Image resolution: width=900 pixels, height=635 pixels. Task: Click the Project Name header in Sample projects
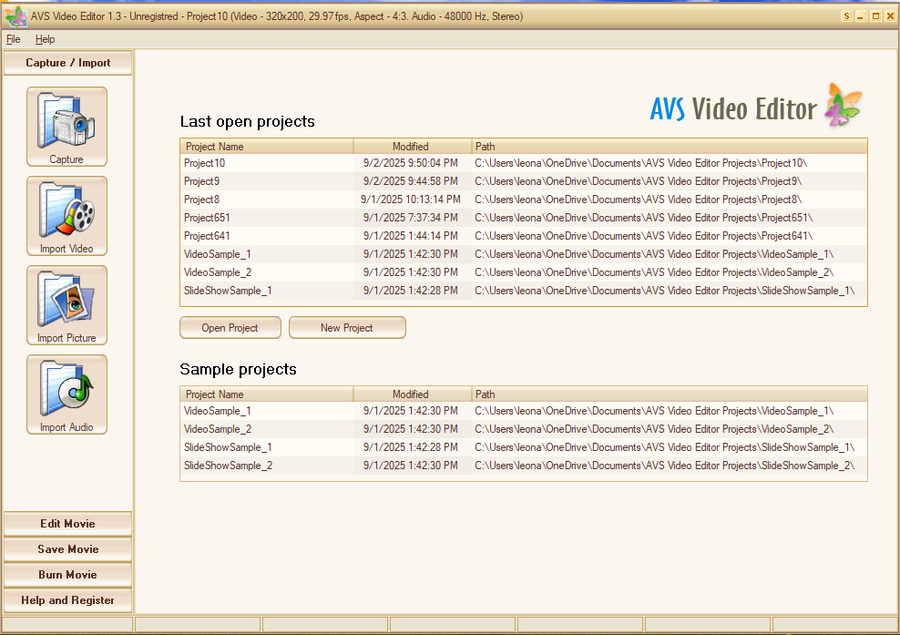[267, 394]
